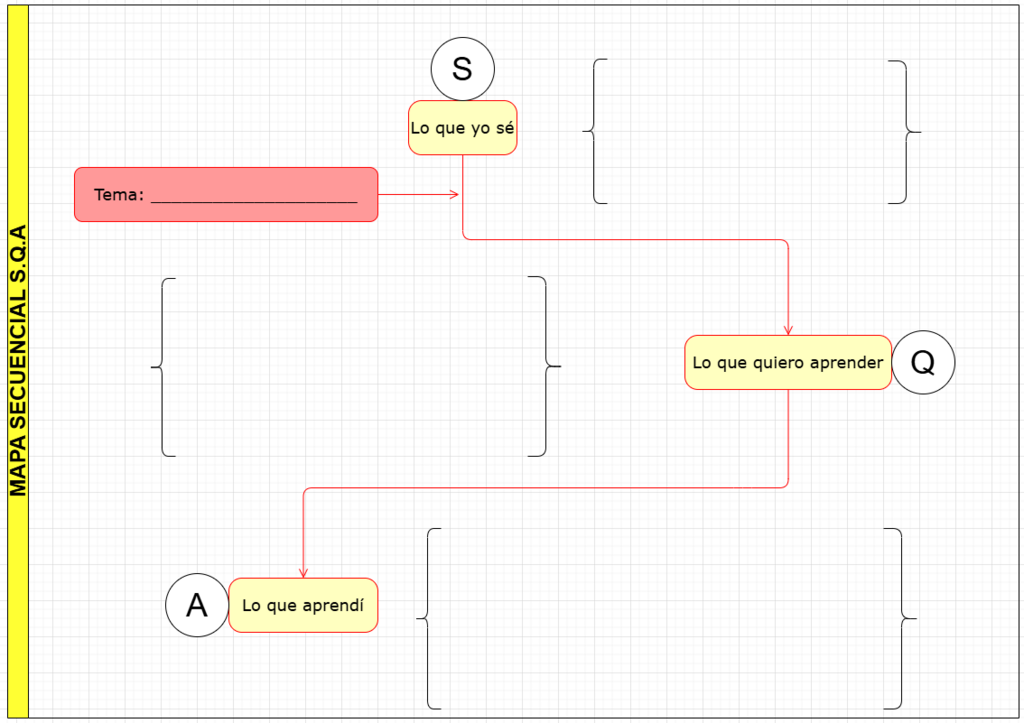1024x723 pixels.
Task: Click the 'Lo que aprendí' box
Action: tap(303, 605)
